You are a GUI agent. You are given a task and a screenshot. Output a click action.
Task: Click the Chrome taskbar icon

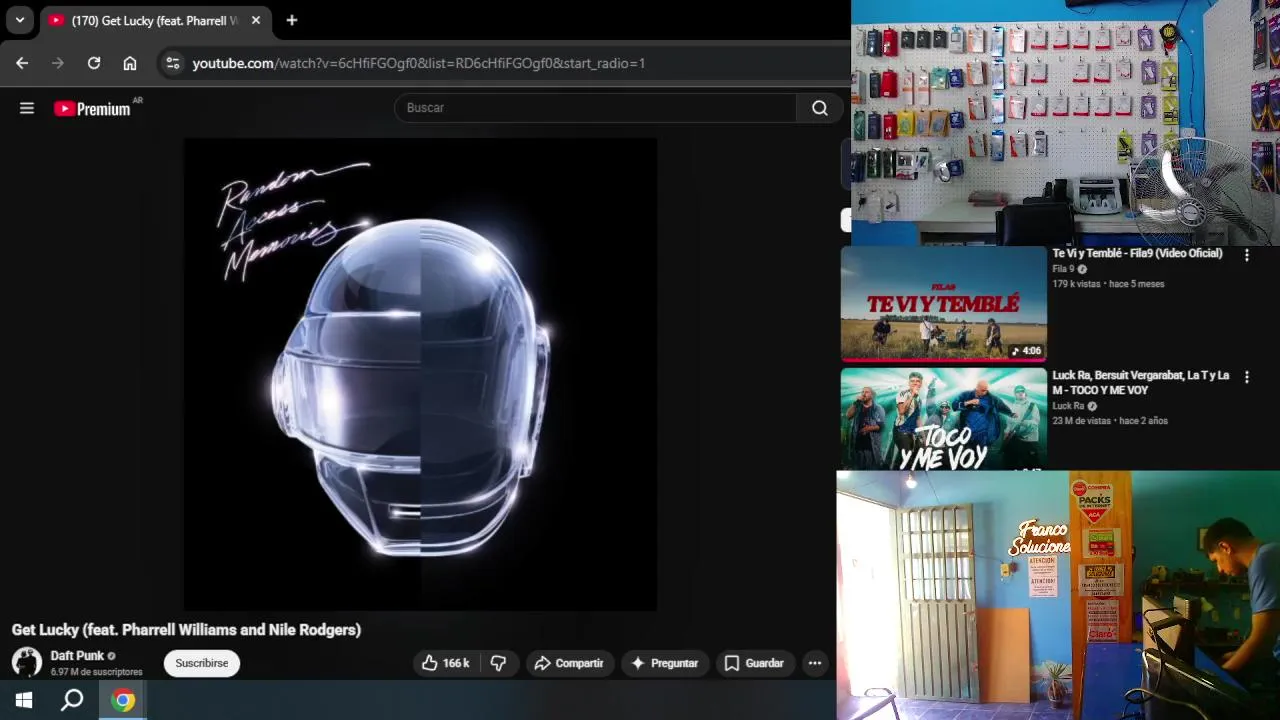[123, 700]
